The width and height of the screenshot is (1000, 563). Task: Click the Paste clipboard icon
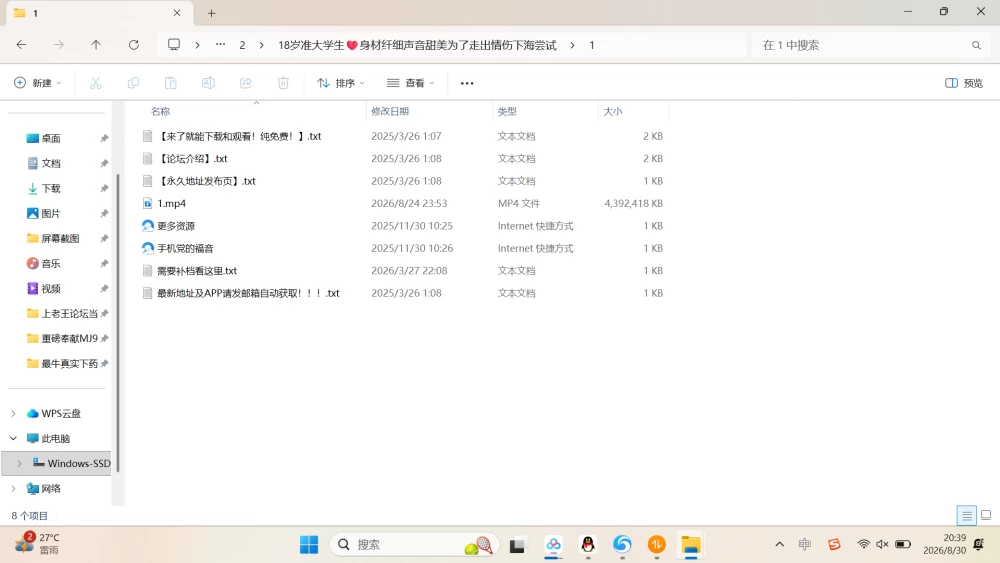[170, 83]
